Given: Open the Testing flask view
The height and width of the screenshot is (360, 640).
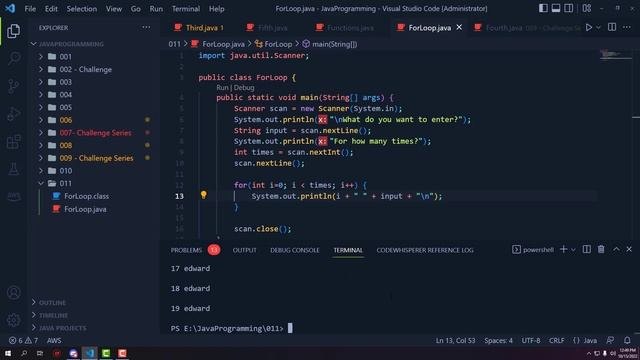Looking at the screenshot, I should [x=13, y=169].
